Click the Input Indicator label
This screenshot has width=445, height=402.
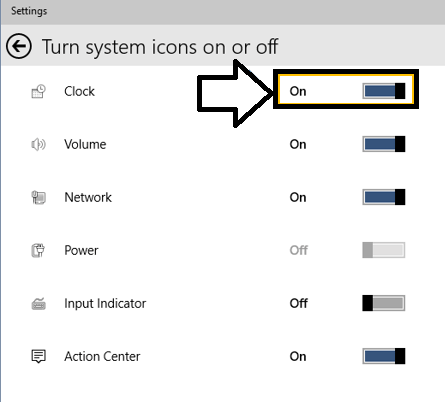coord(105,304)
